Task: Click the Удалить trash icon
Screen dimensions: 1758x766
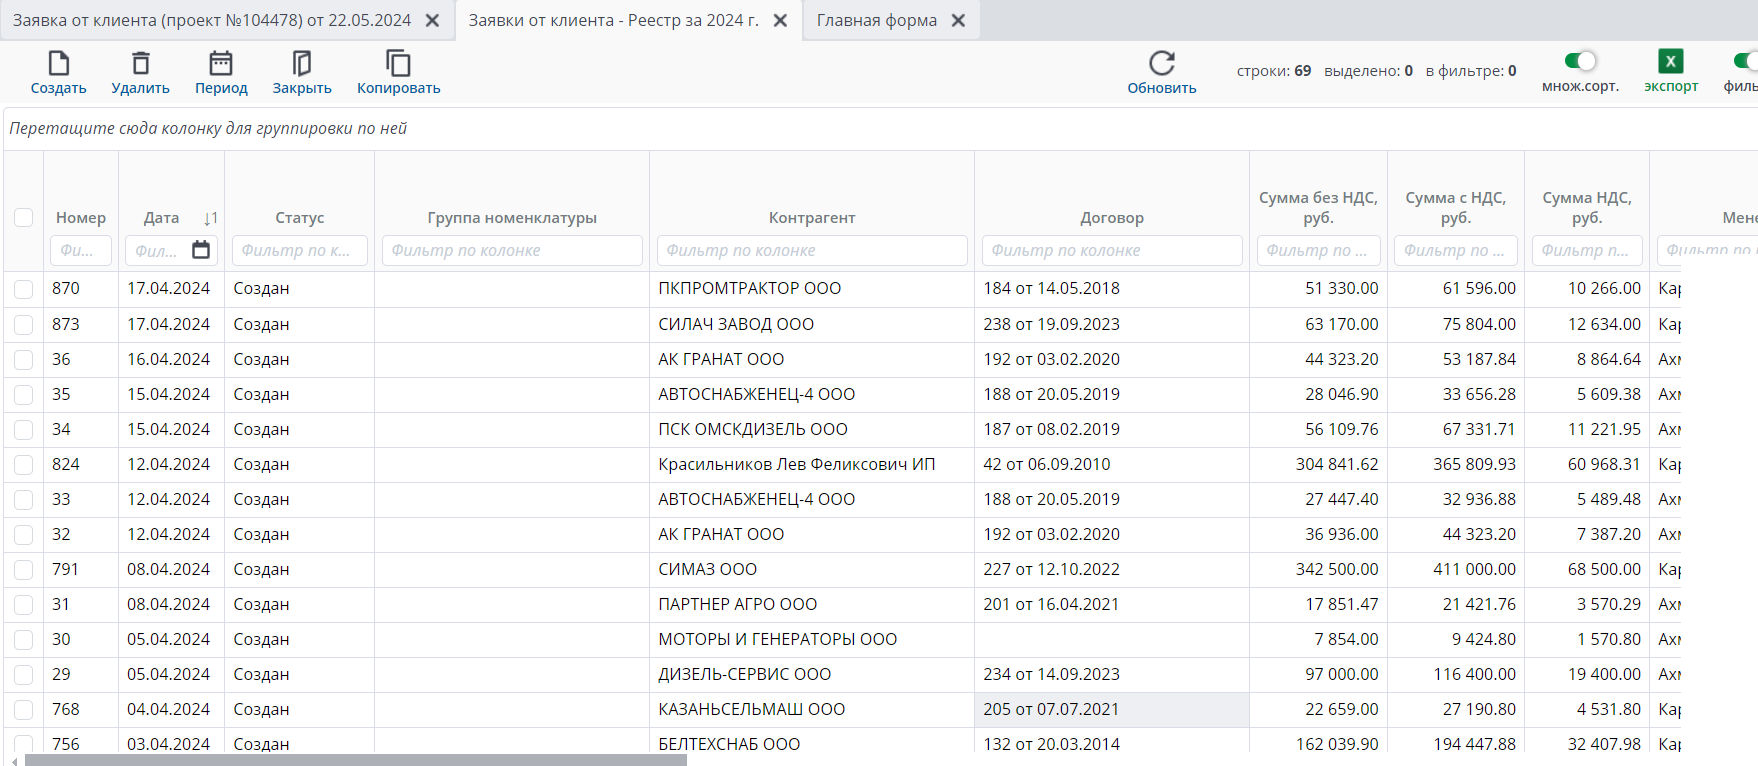Action: [x=141, y=64]
